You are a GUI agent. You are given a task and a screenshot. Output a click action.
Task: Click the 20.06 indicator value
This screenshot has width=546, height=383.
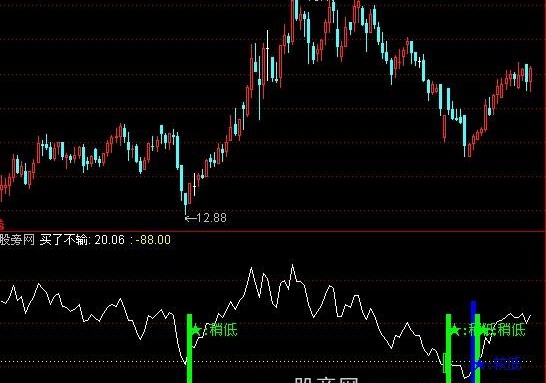109,240
